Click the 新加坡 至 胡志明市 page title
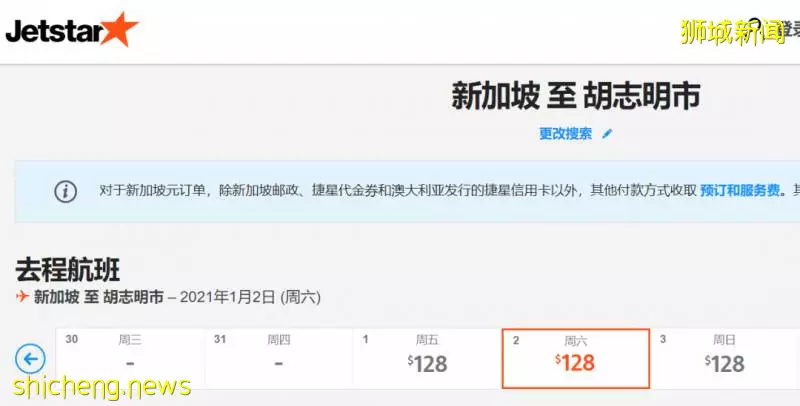This screenshot has width=800, height=406. coord(576,95)
